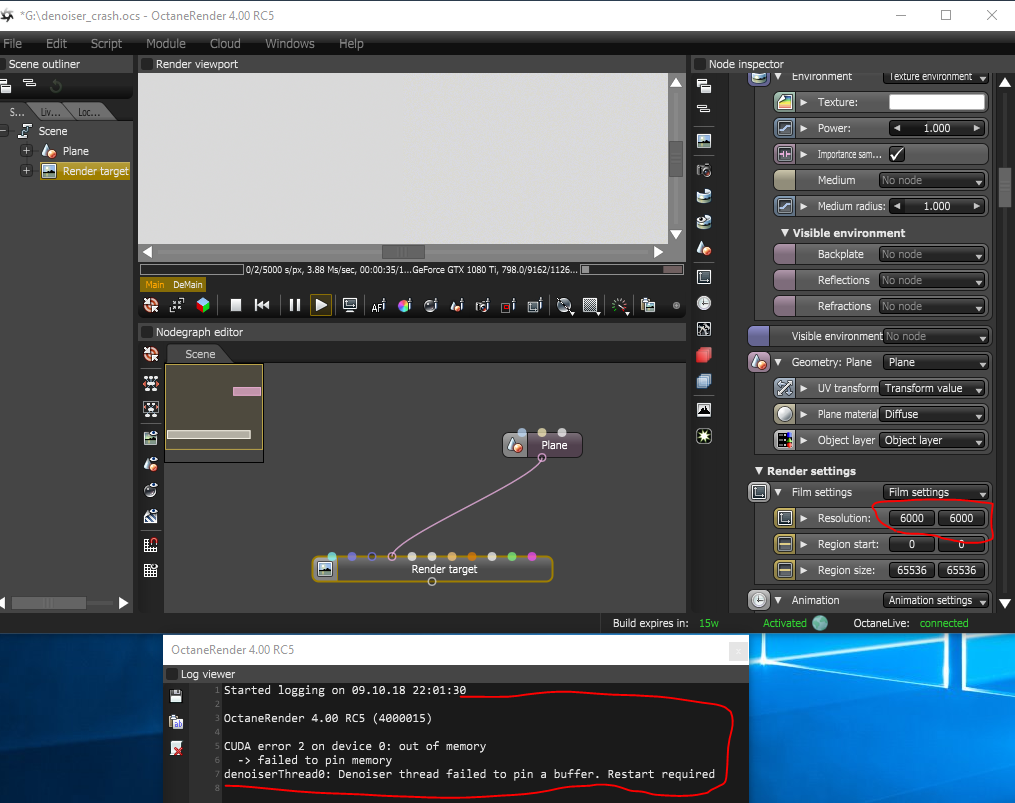Recenter the nodegraph editor view icon
Image resolution: width=1015 pixels, height=803 pixels.
coord(151,354)
